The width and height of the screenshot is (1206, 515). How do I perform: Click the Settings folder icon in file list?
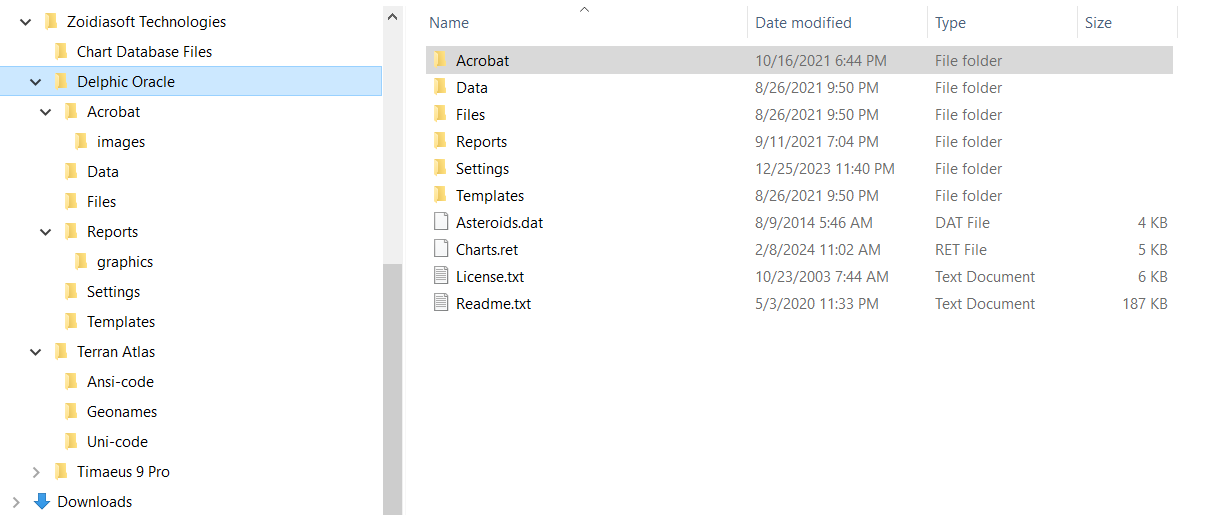[440, 168]
